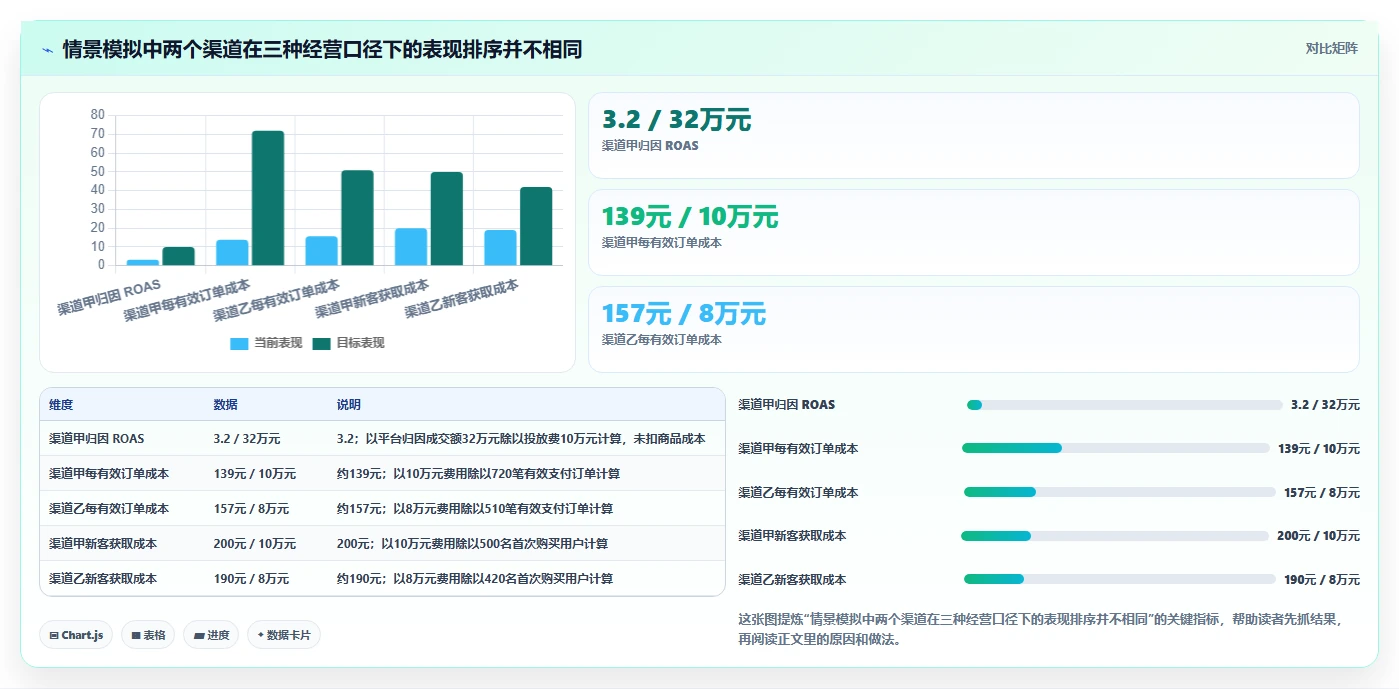Click the explanation mentioning 720笔有效支付订单
Viewport: 1399px width, 689px height.
478,473
